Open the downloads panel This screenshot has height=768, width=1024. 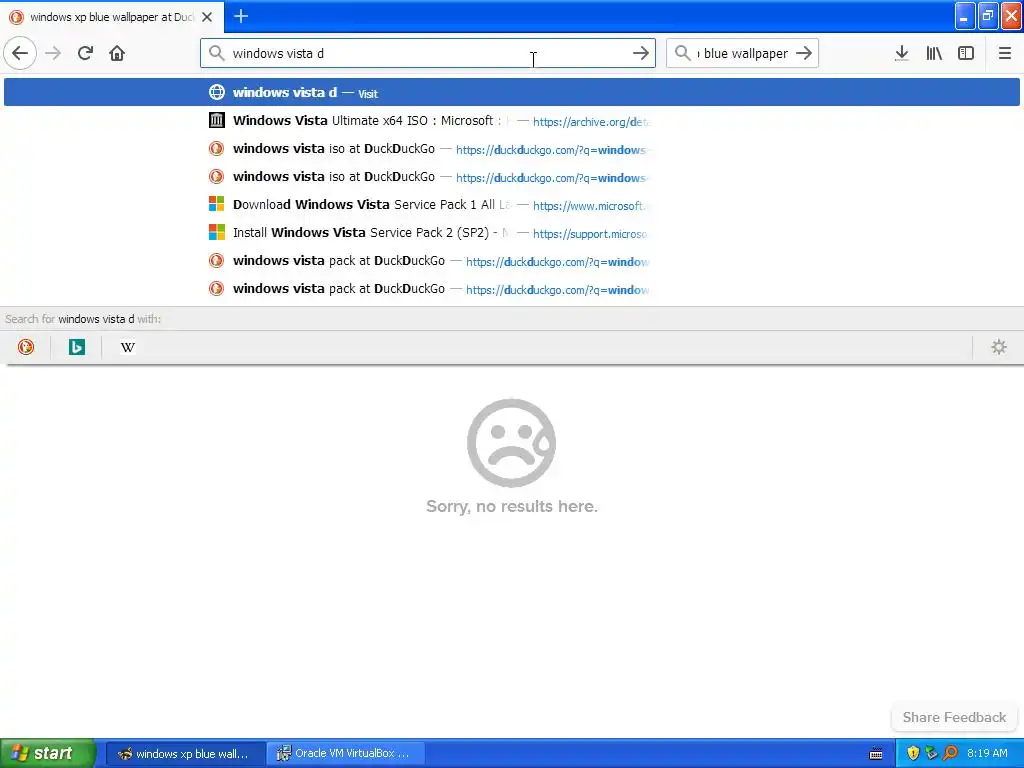(x=902, y=53)
